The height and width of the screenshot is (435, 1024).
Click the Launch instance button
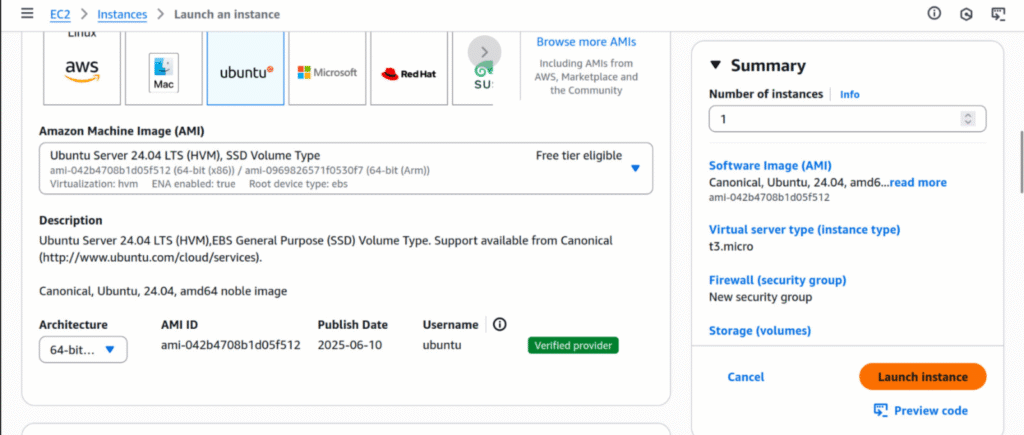point(923,377)
